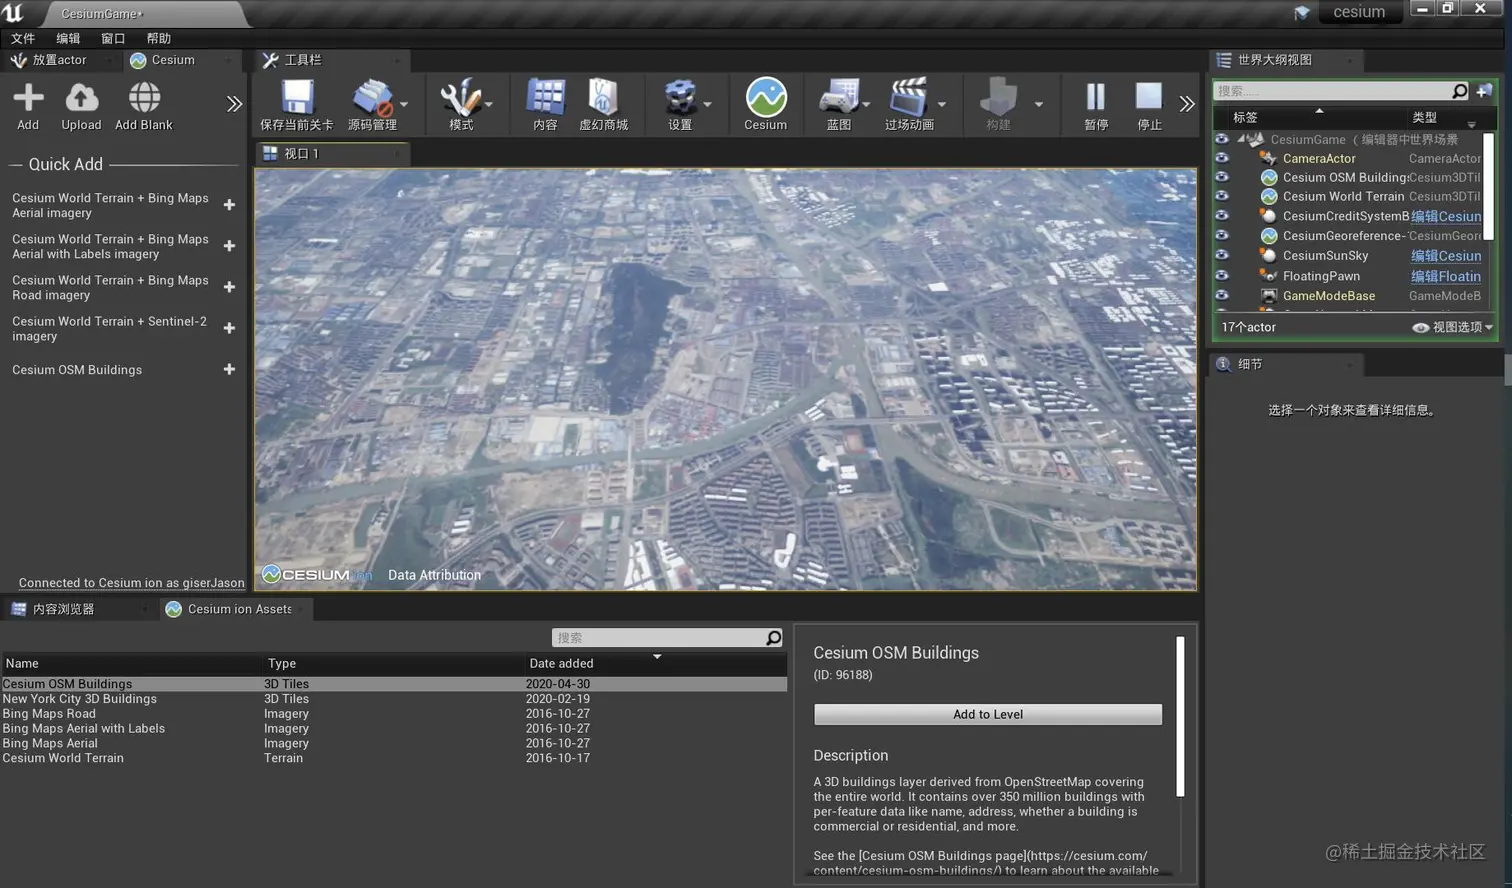
Task: Open 蓝图 dropdown arrow
Action: (x=866, y=104)
